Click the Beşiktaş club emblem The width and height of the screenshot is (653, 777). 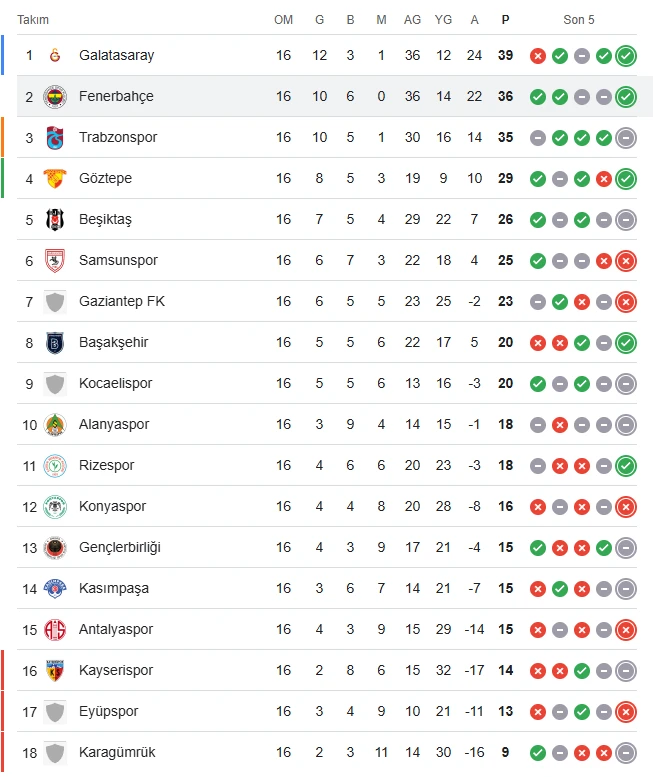click(55, 220)
